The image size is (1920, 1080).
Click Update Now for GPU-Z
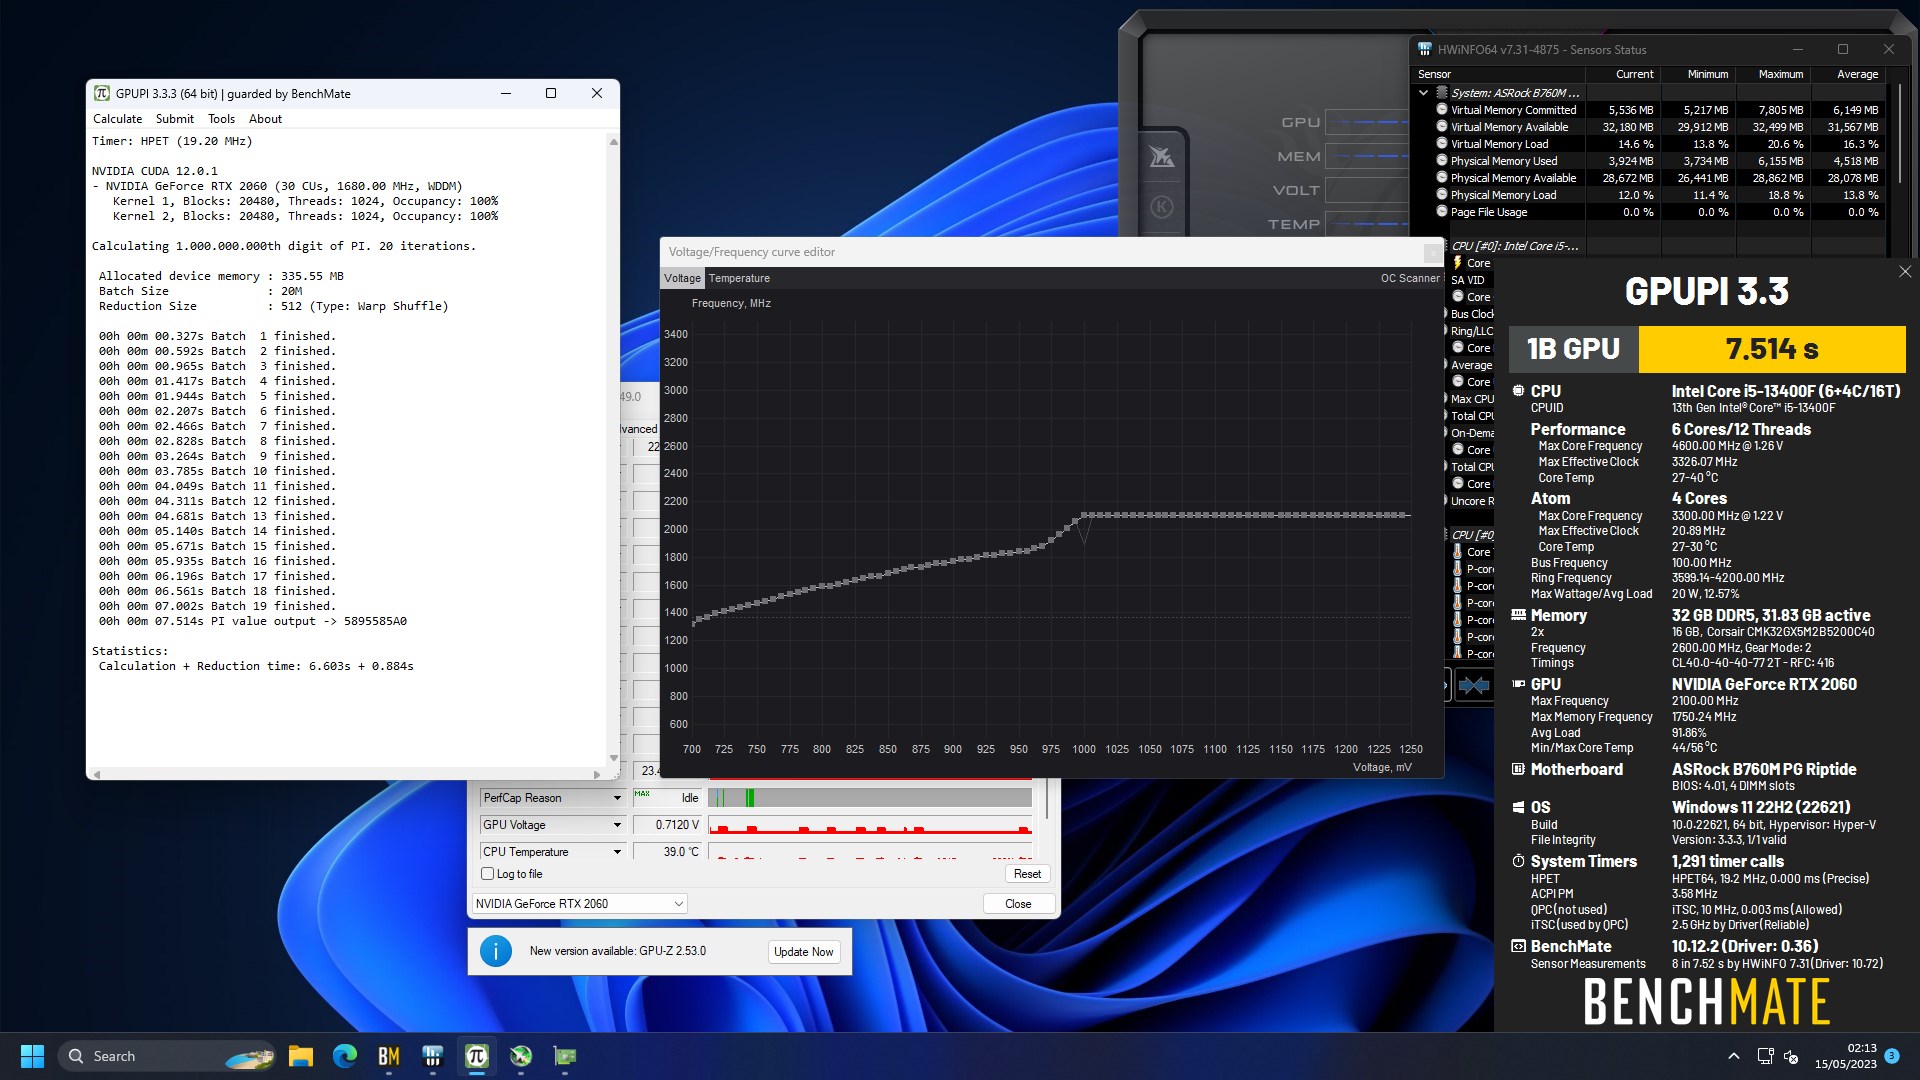803,952
